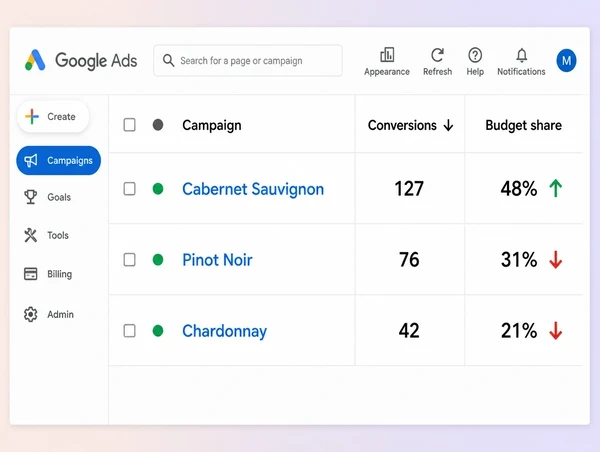Click the Tools wrench icon

tap(31, 235)
